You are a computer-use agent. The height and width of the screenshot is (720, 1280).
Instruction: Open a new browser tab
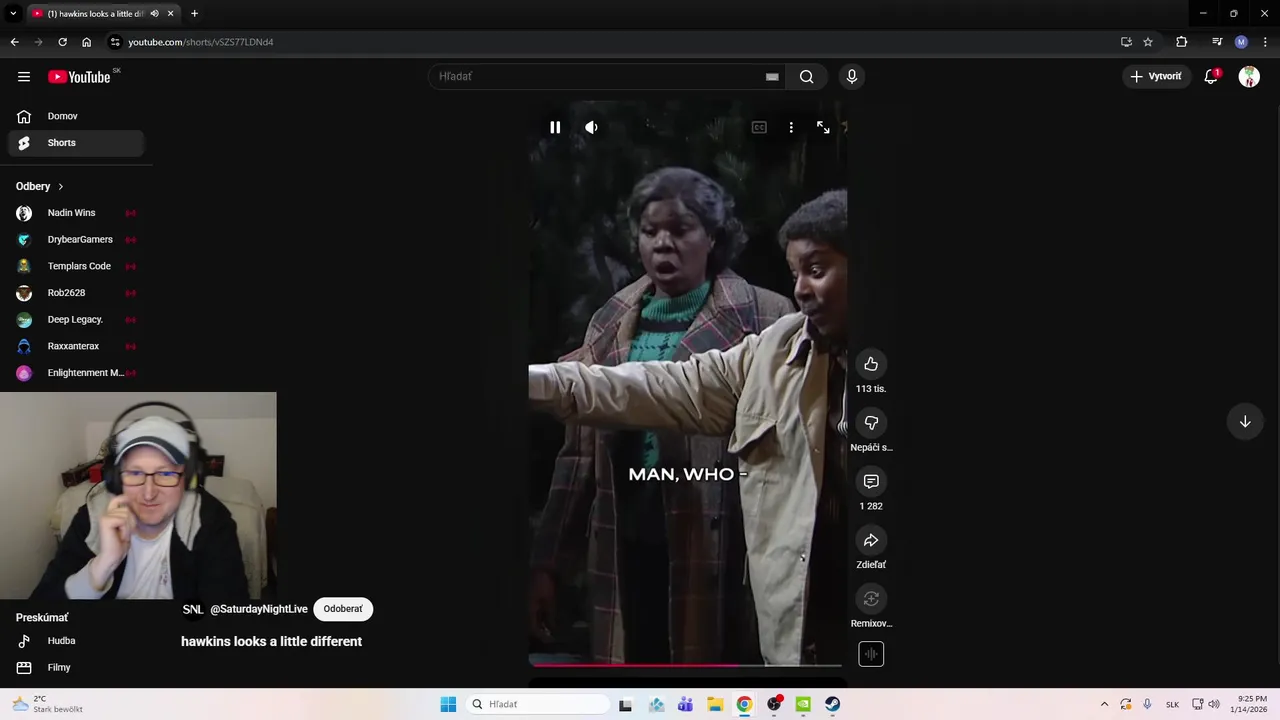pos(194,14)
